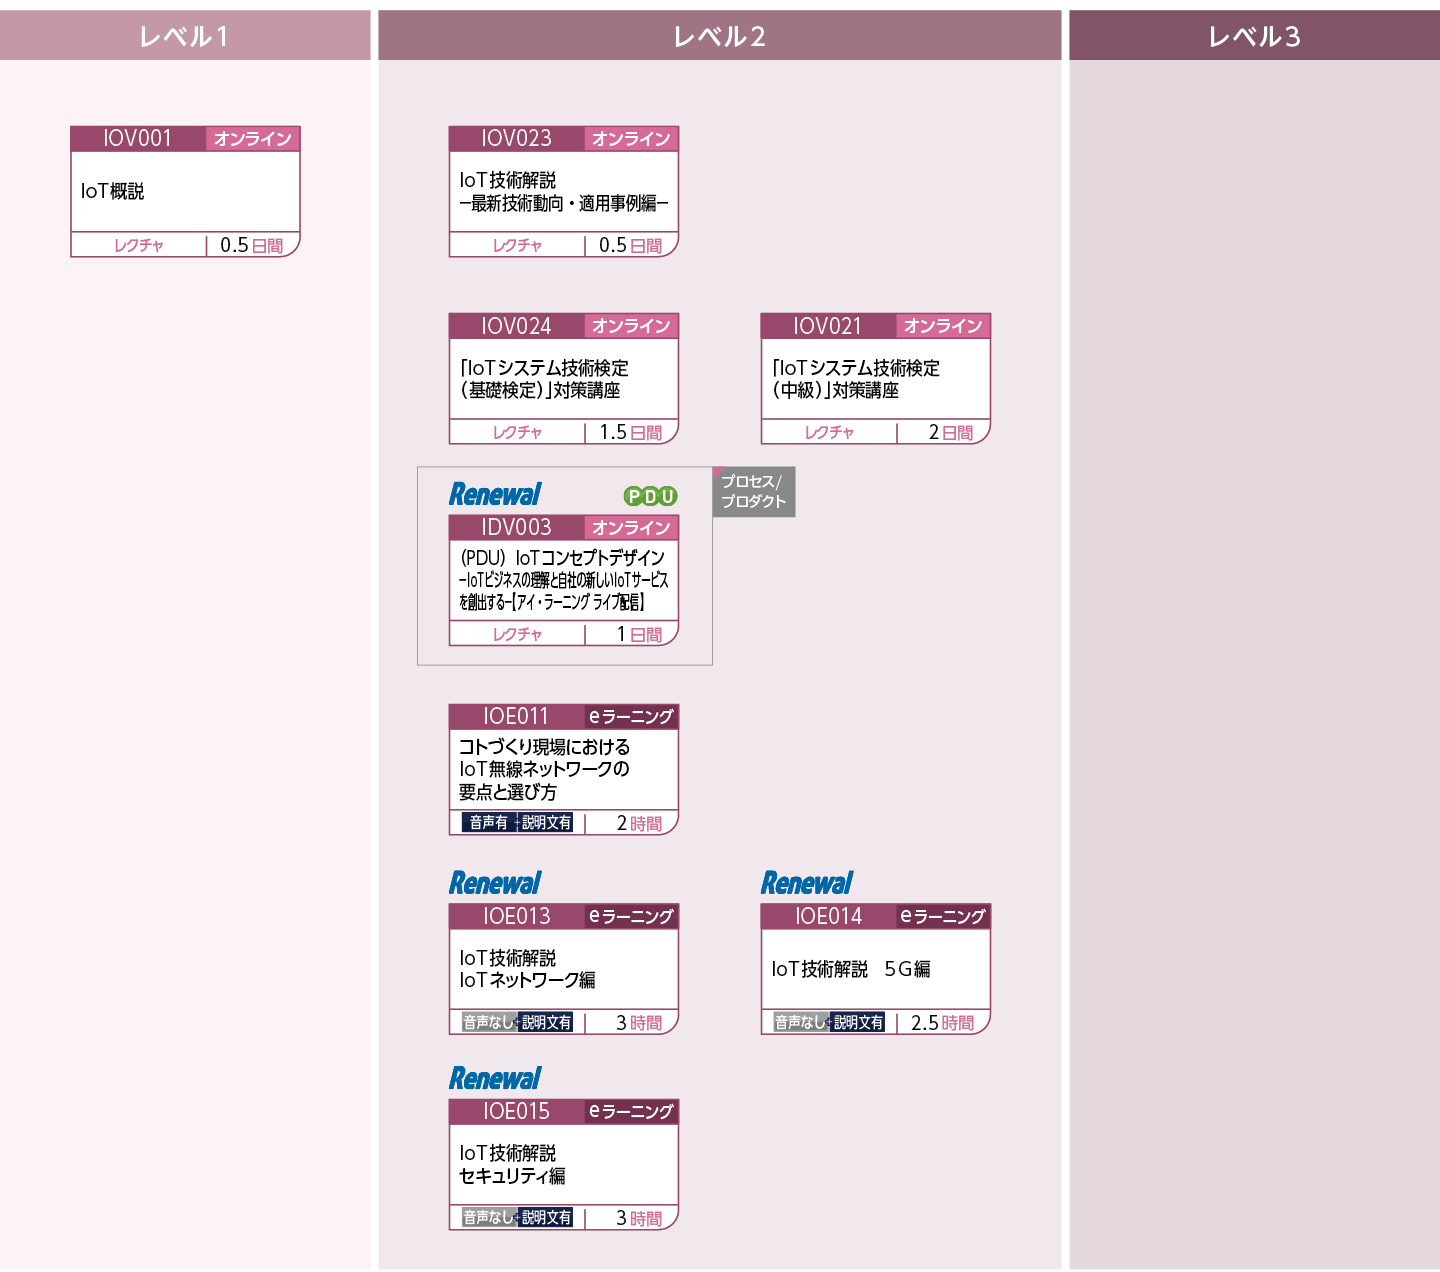Click the eラーニング badge on IOE015 card

[x=631, y=1111]
